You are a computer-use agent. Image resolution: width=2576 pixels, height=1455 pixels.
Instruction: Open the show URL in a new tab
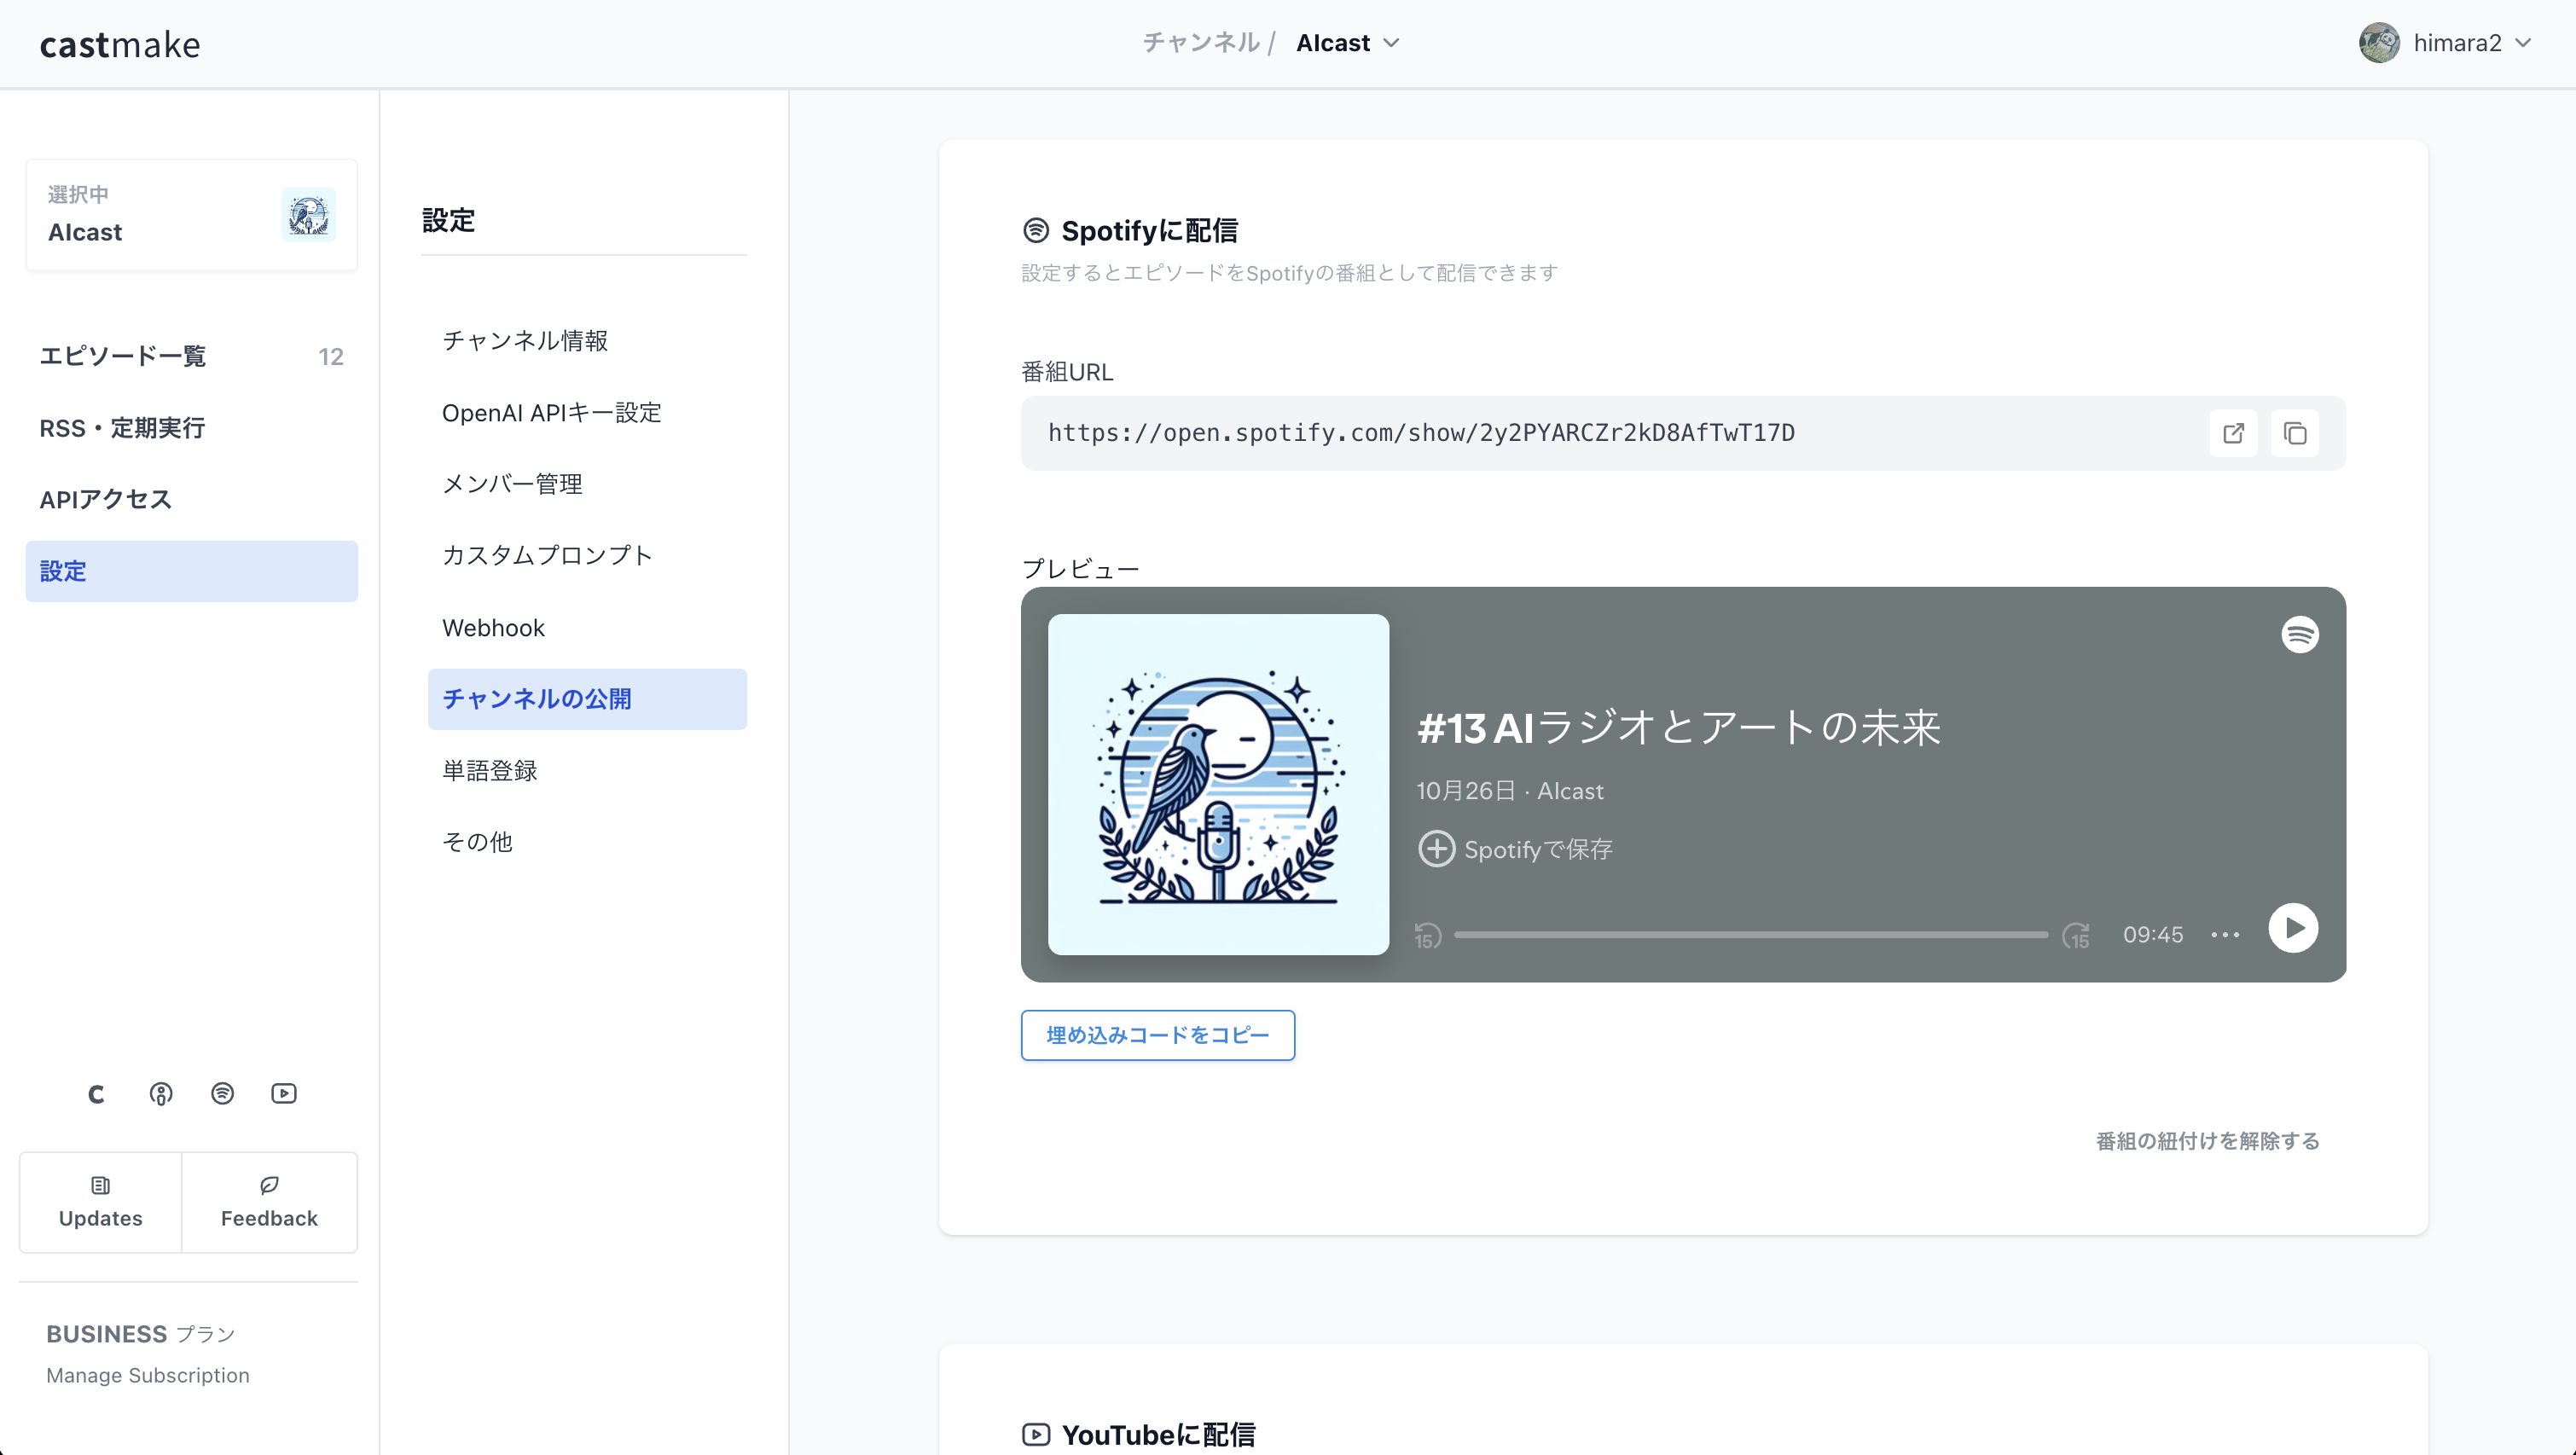2233,433
